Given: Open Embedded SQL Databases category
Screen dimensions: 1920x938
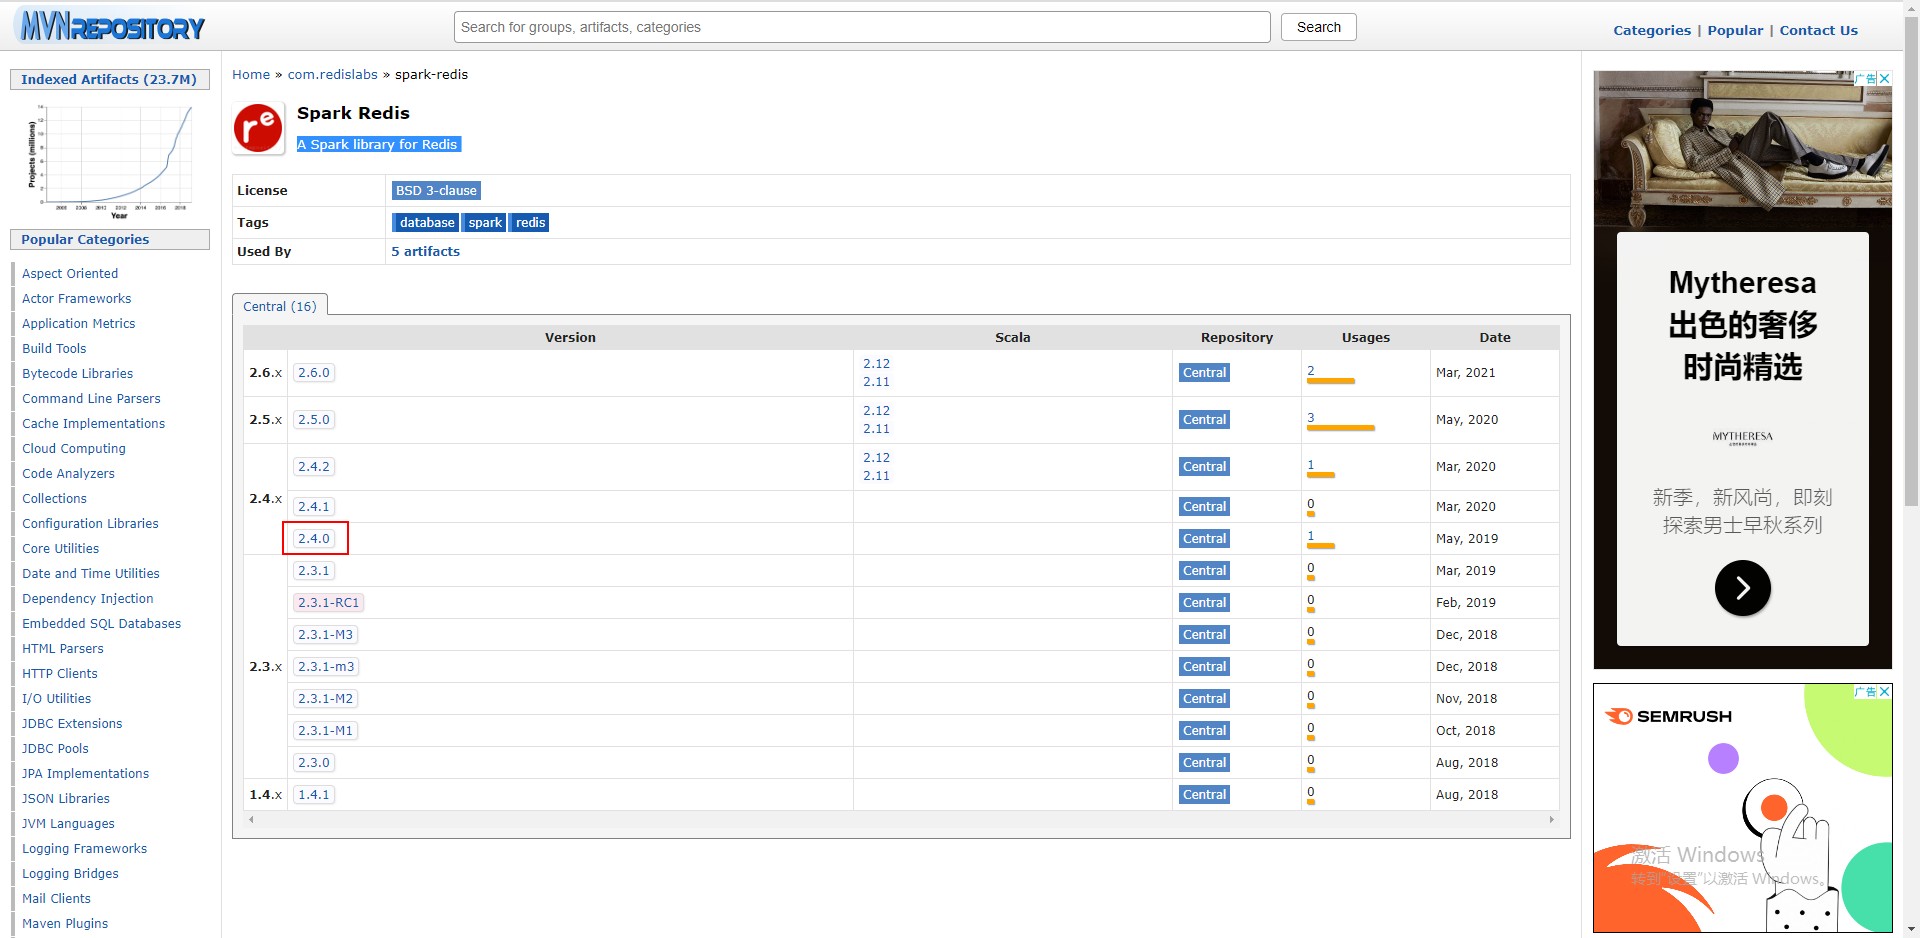Looking at the screenshot, I should pyautogui.click(x=102, y=623).
